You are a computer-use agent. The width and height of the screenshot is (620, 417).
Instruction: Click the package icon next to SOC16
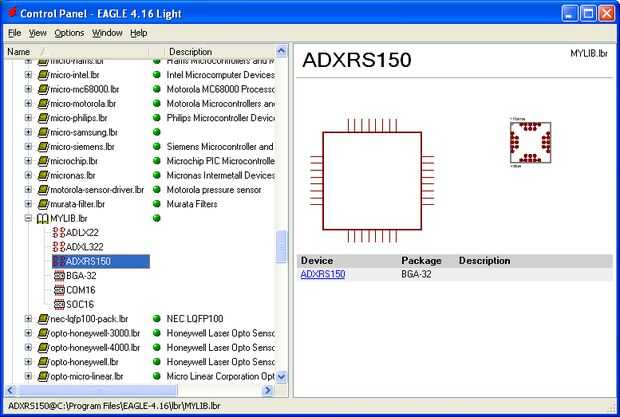coord(59,304)
